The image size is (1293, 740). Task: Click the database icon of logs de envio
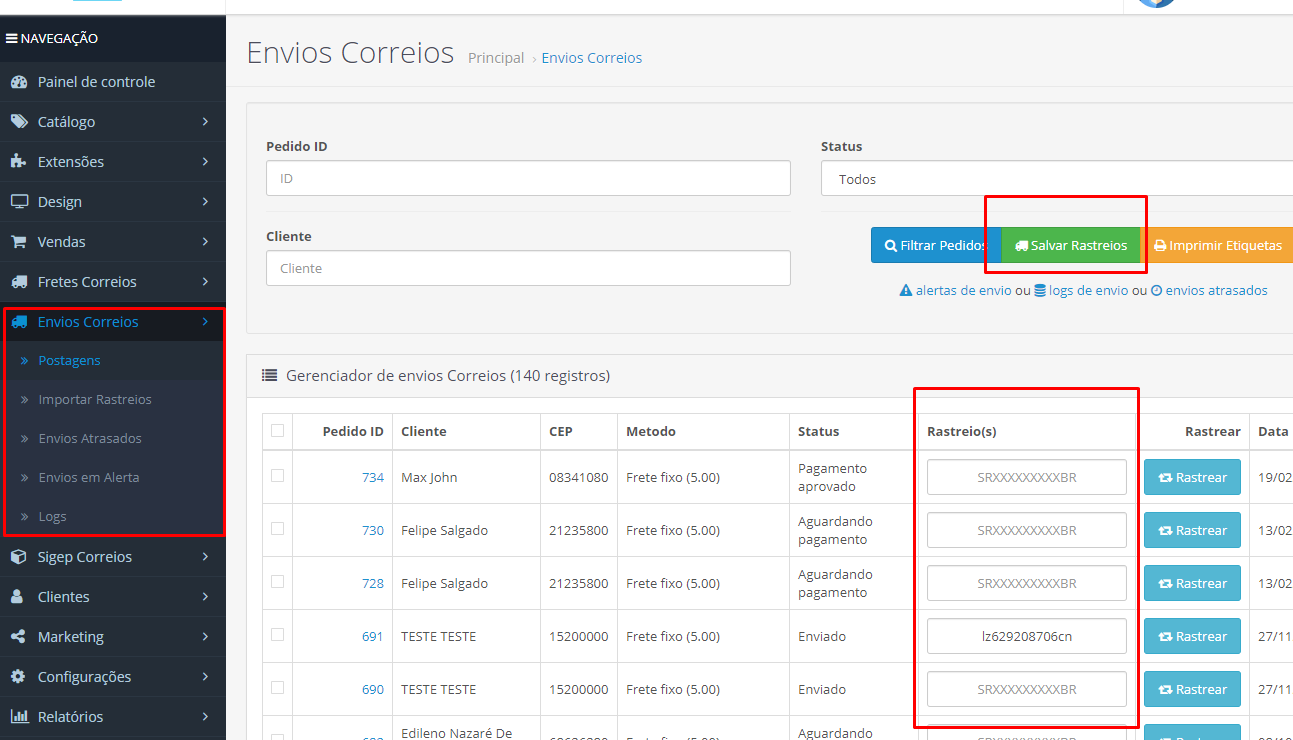coord(1040,291)
